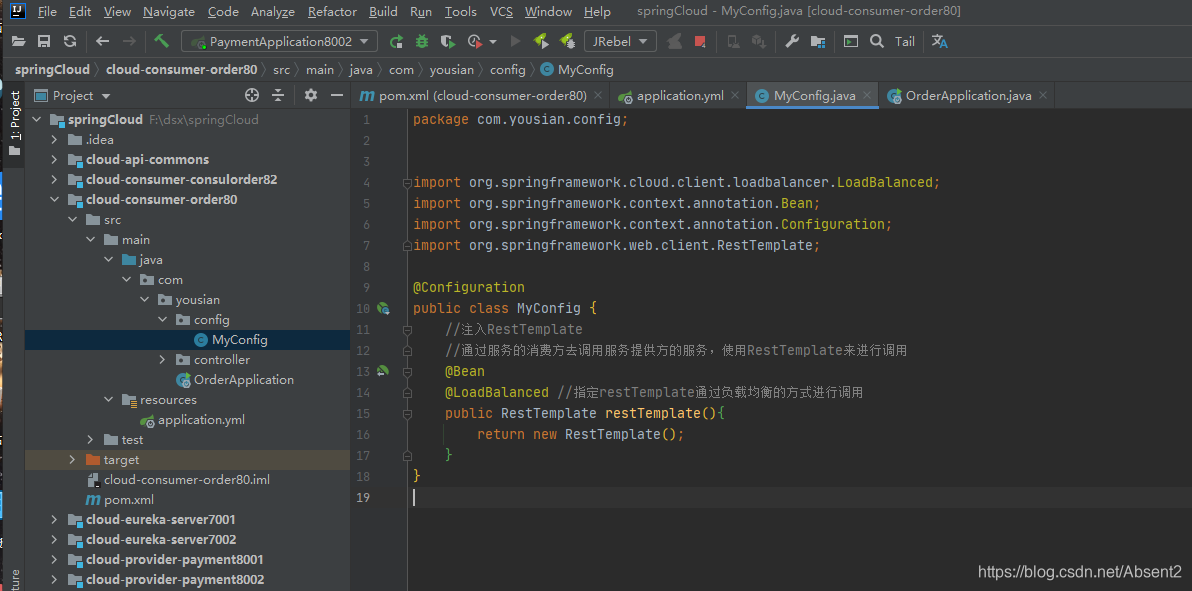Select cloud-consumer-order80.iml file
1192x591 pixels.
click(178, 480)
